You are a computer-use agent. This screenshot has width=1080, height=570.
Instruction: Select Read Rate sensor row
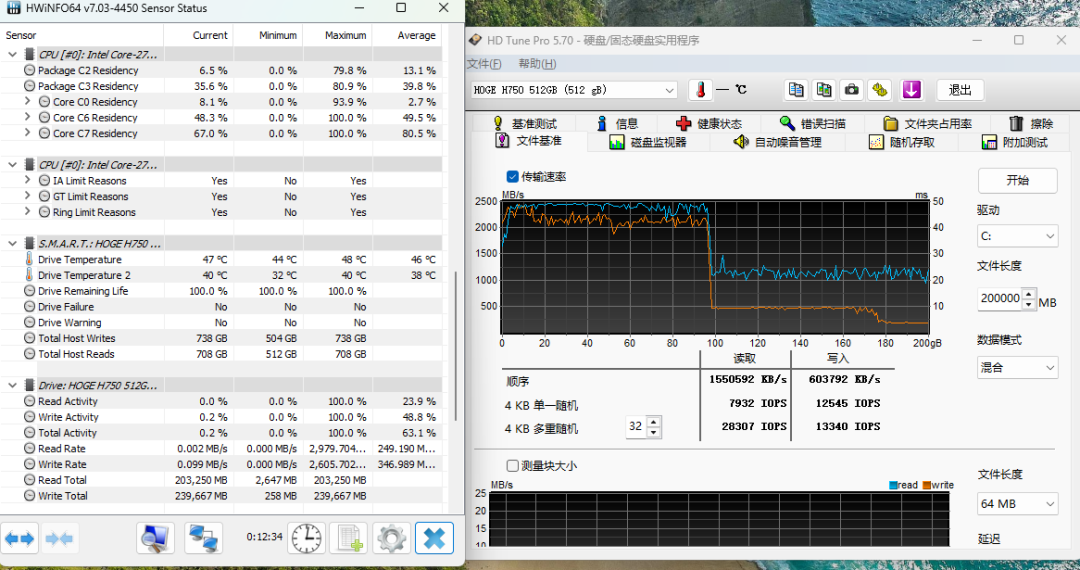click(221, 448)
